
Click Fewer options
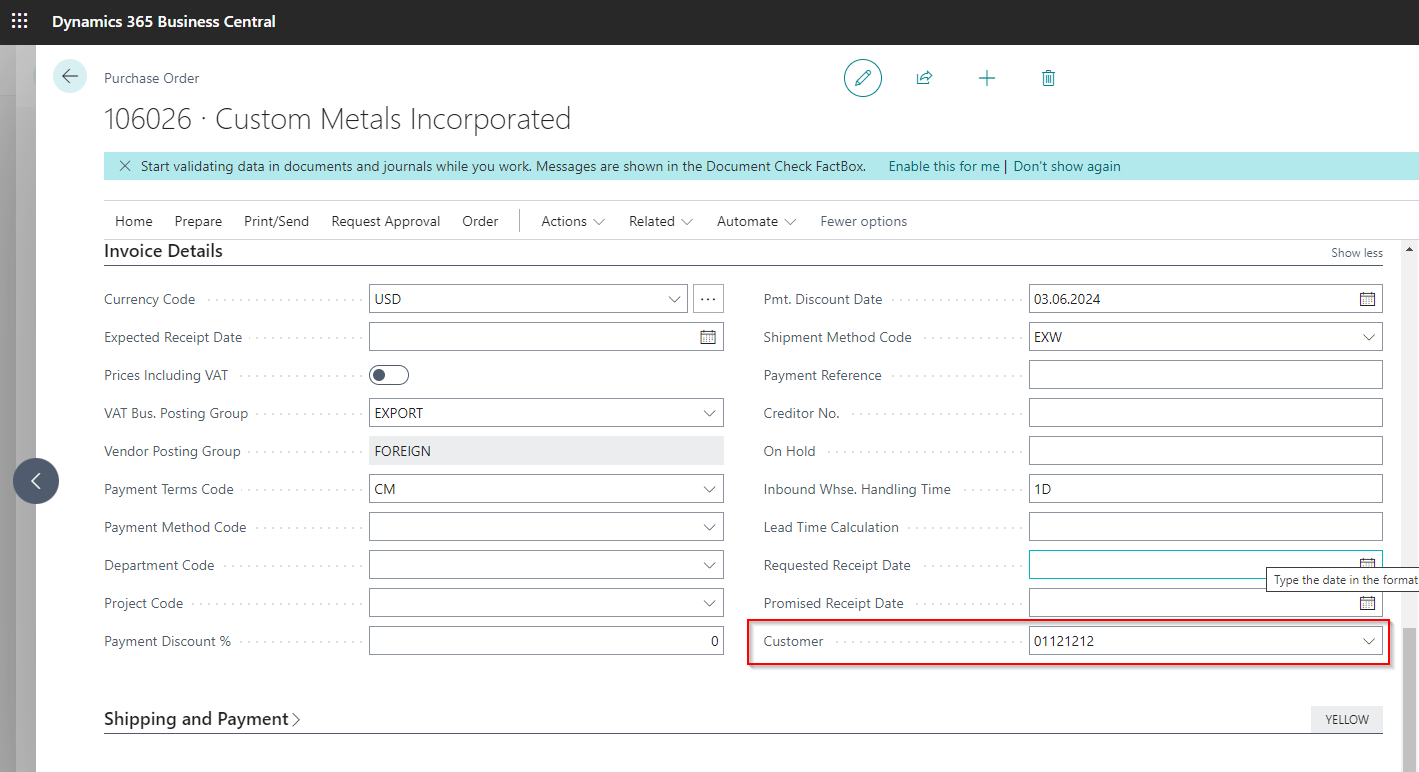(864, 221)
